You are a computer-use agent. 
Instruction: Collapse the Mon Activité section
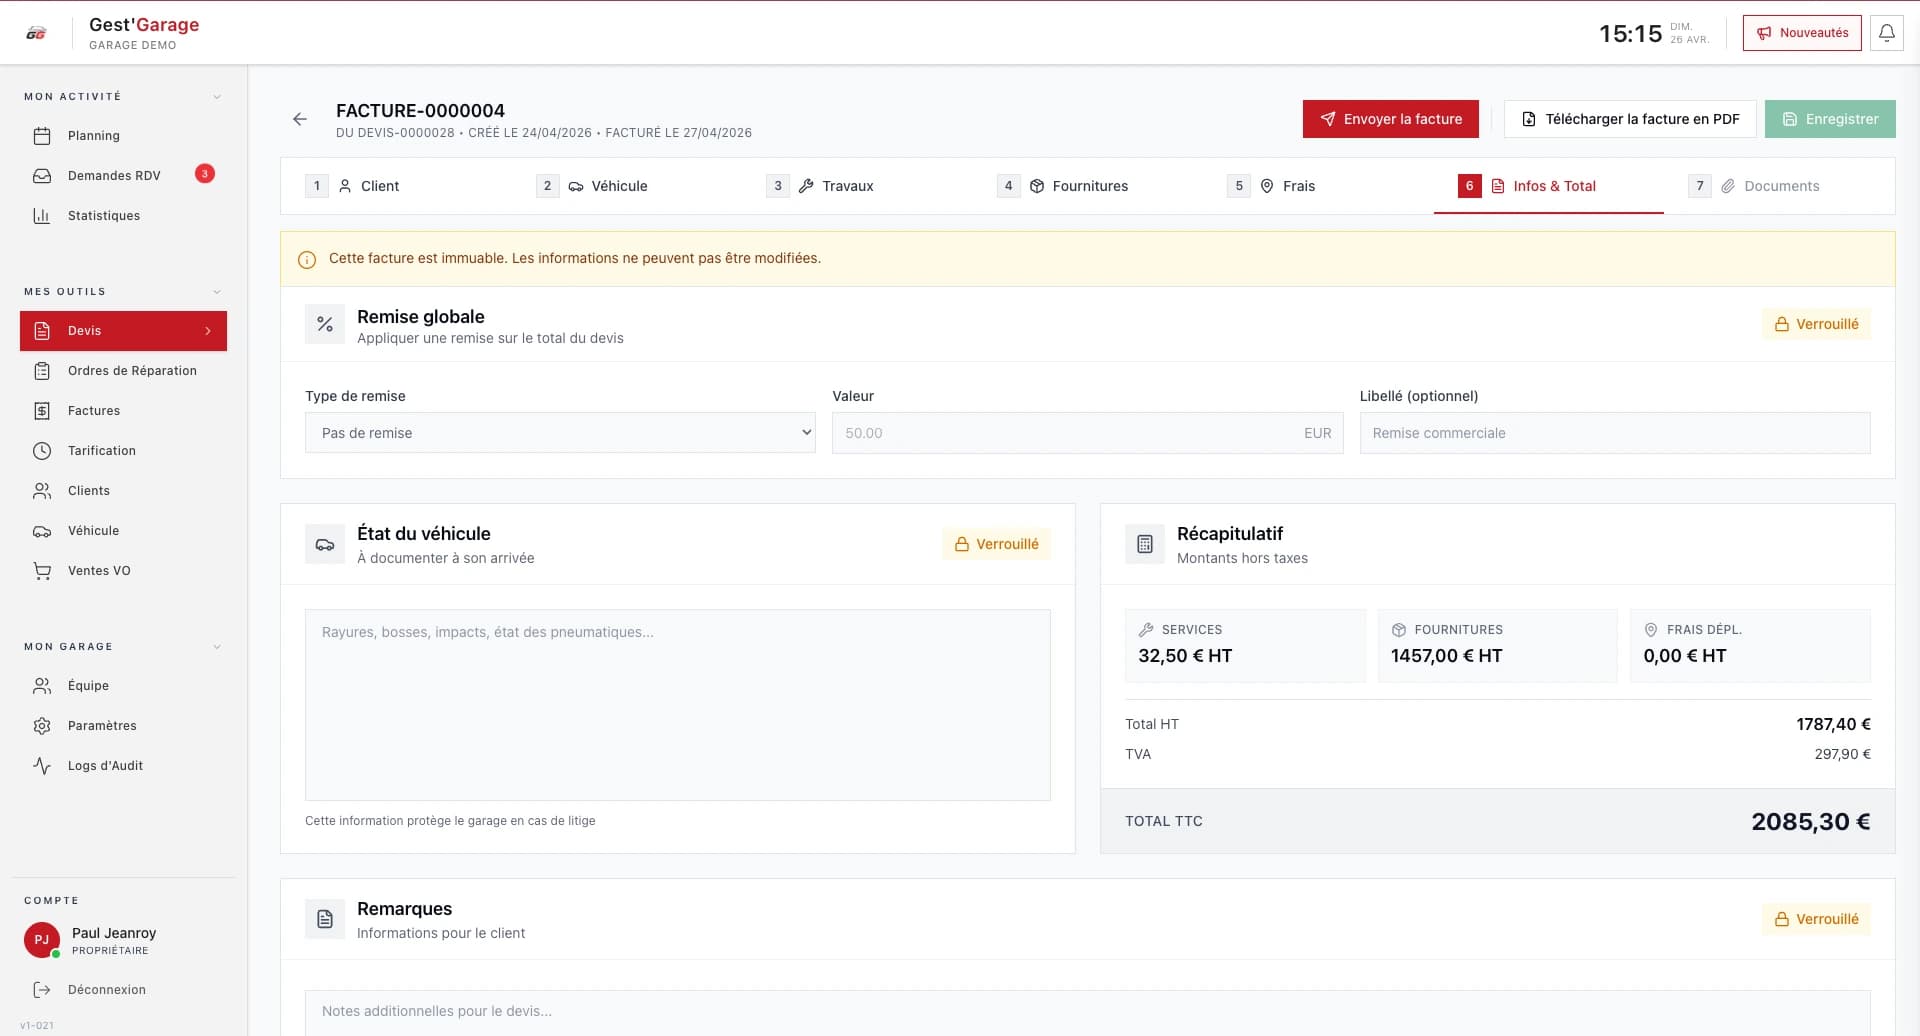[217, 97]
